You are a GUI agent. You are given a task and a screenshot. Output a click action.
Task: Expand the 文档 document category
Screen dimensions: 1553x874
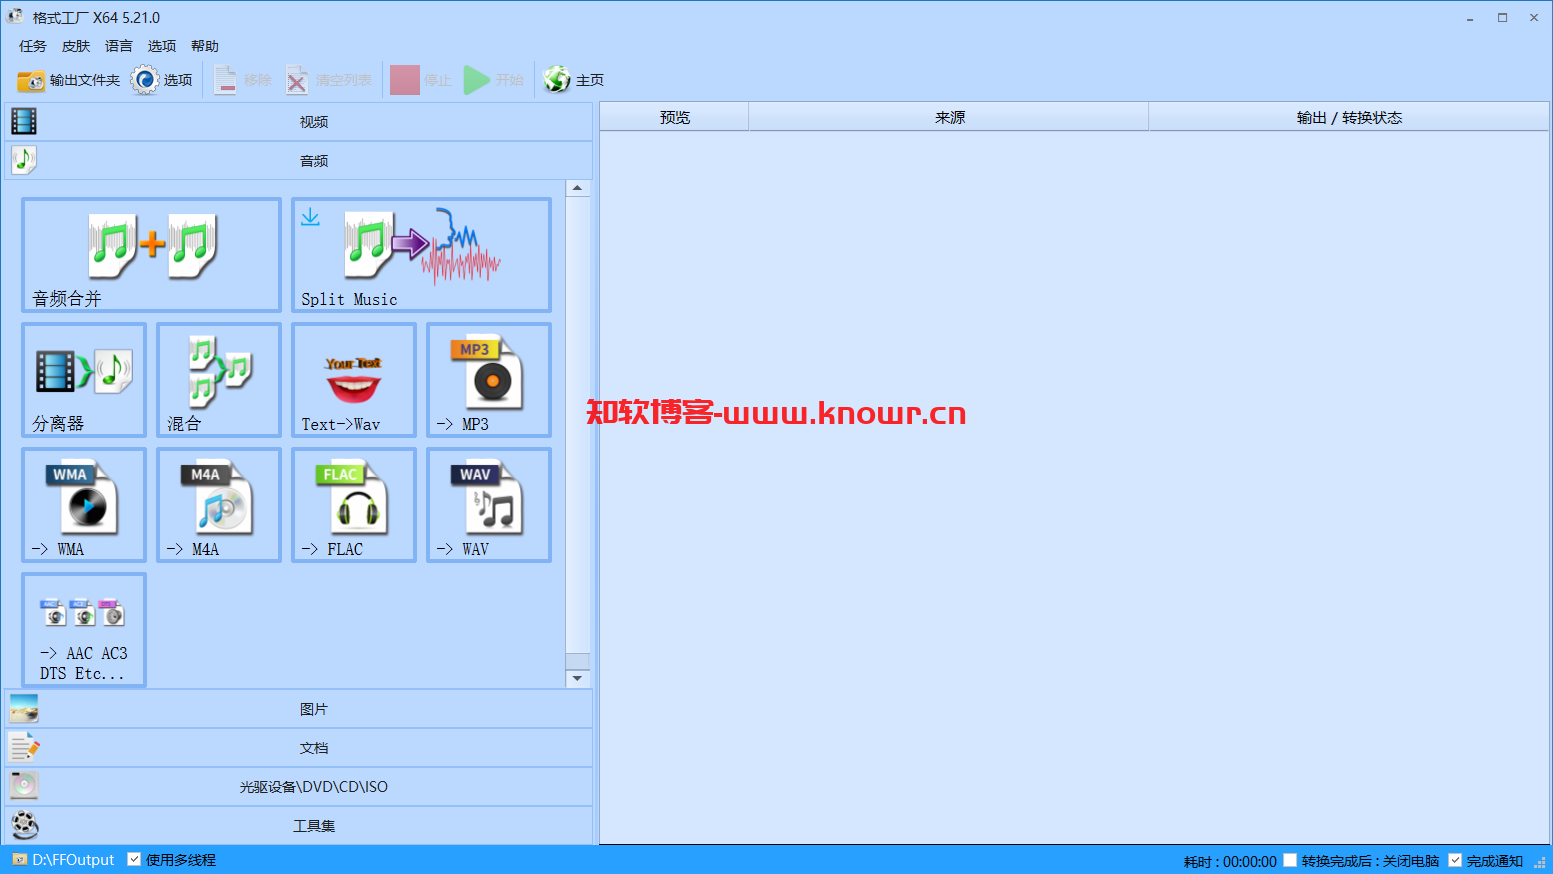[299, 748]
